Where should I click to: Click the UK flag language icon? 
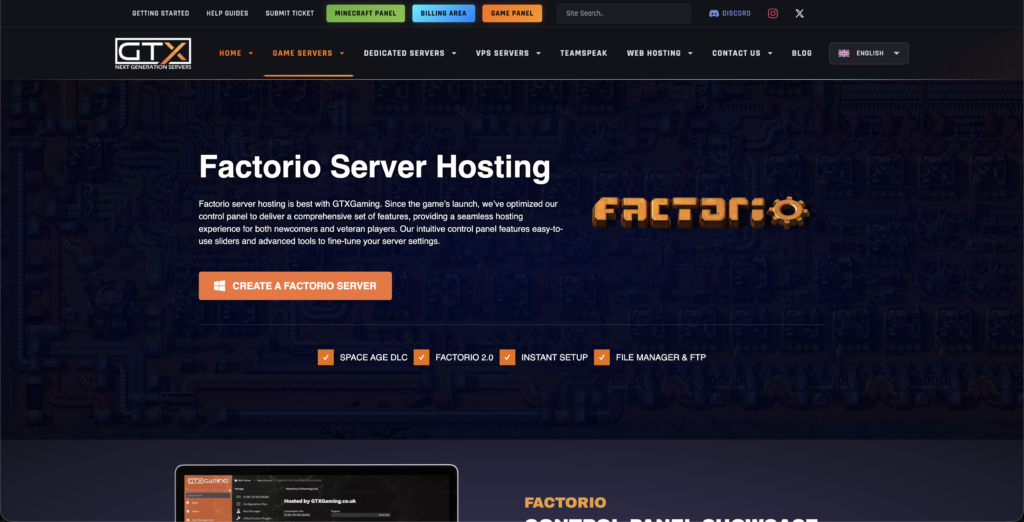pos(843,54)
